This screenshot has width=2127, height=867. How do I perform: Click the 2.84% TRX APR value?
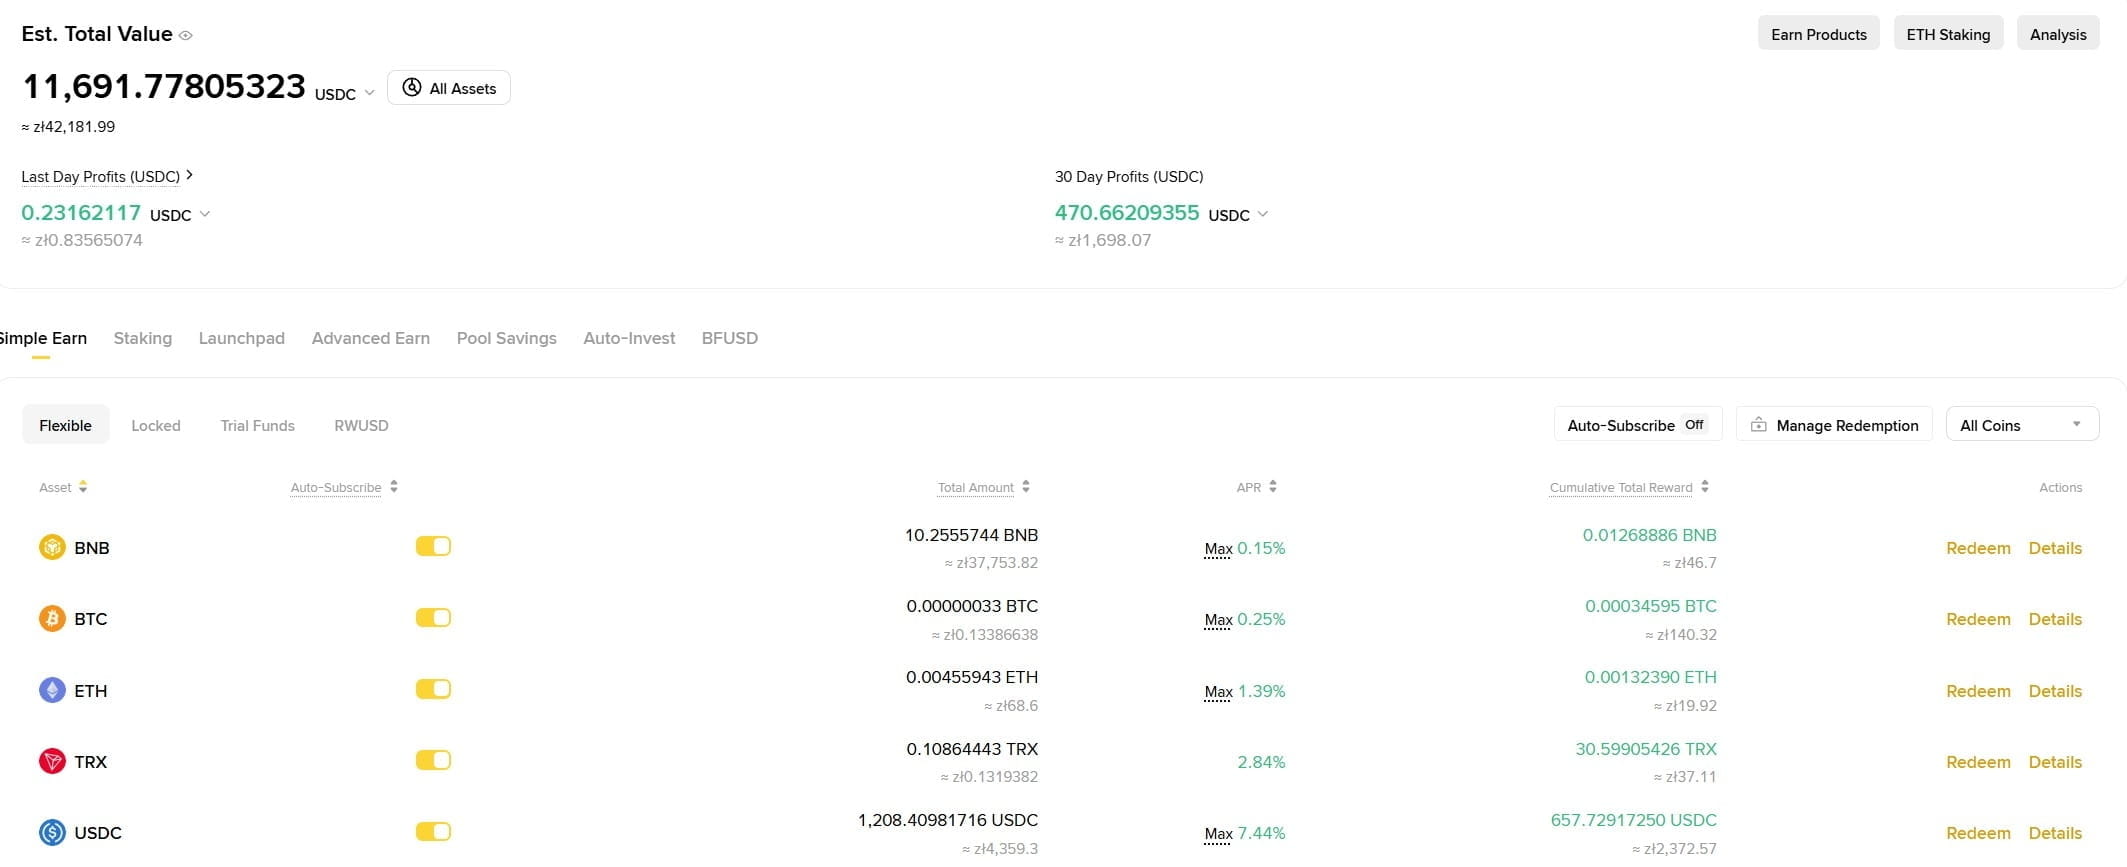click(1261, 762)
